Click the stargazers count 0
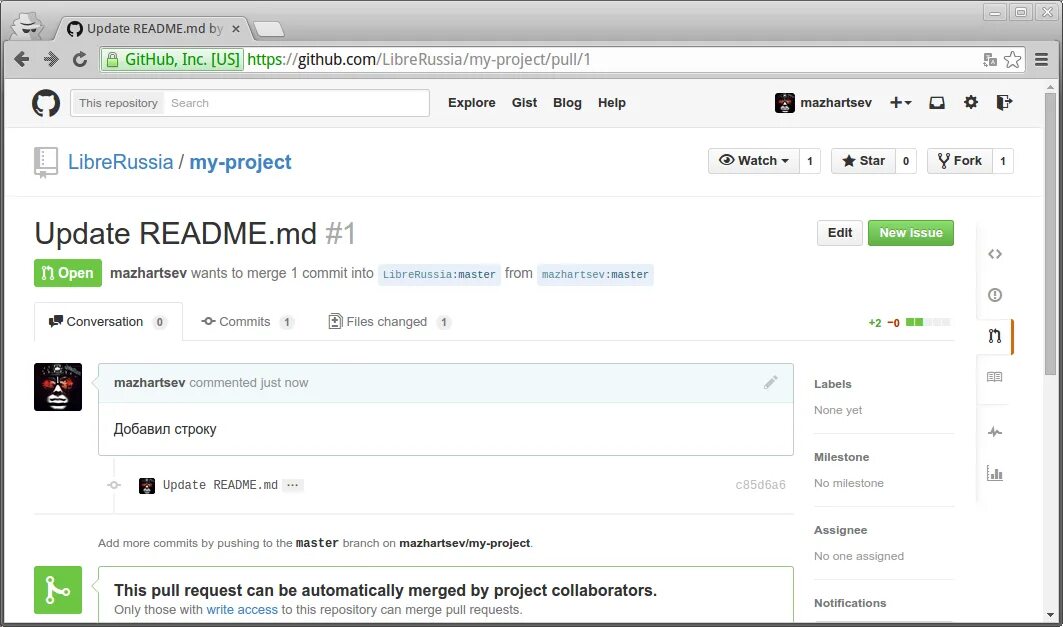The height and width of the screenshot is (627, 1063). point(906,161)
